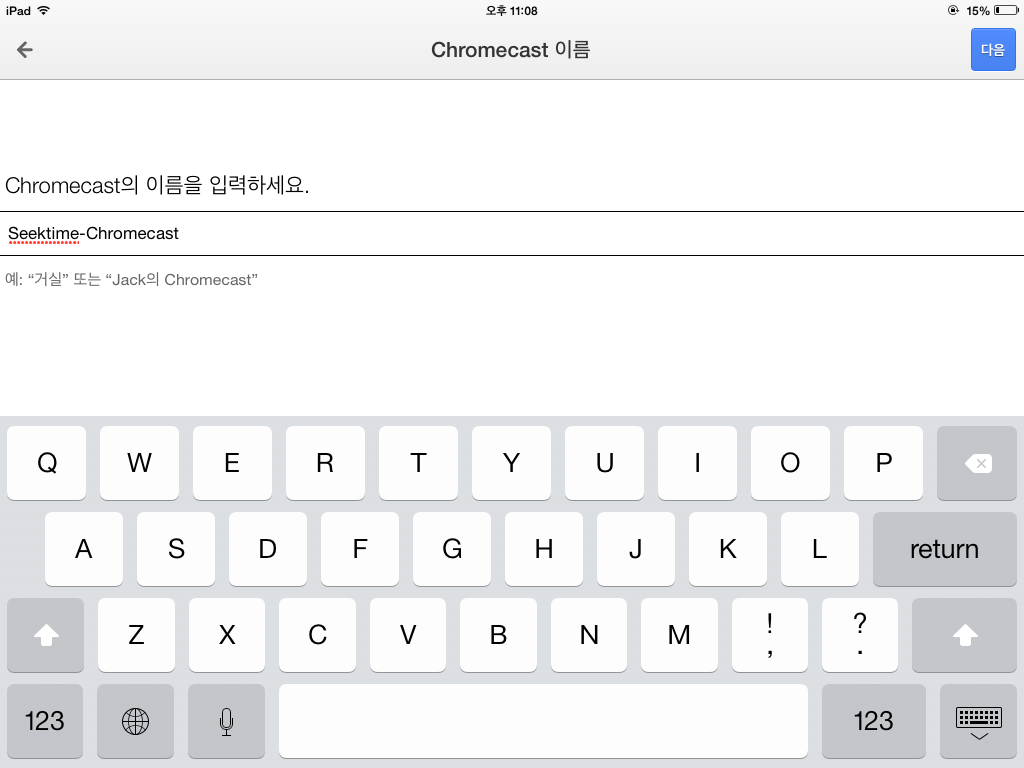Tap the Z key
This screenshot has width=1024, height=768.
pyautogui.click(x=136, y=635)
